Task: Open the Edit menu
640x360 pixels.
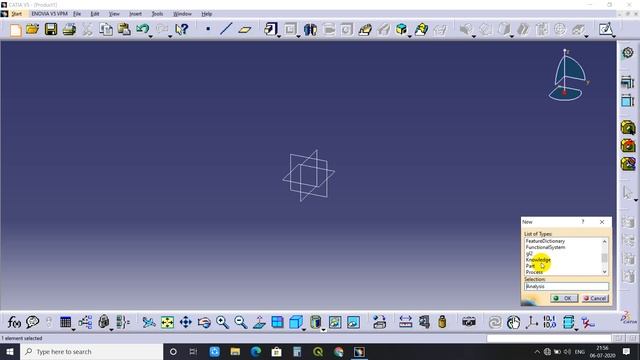Action: pos(95,14)
